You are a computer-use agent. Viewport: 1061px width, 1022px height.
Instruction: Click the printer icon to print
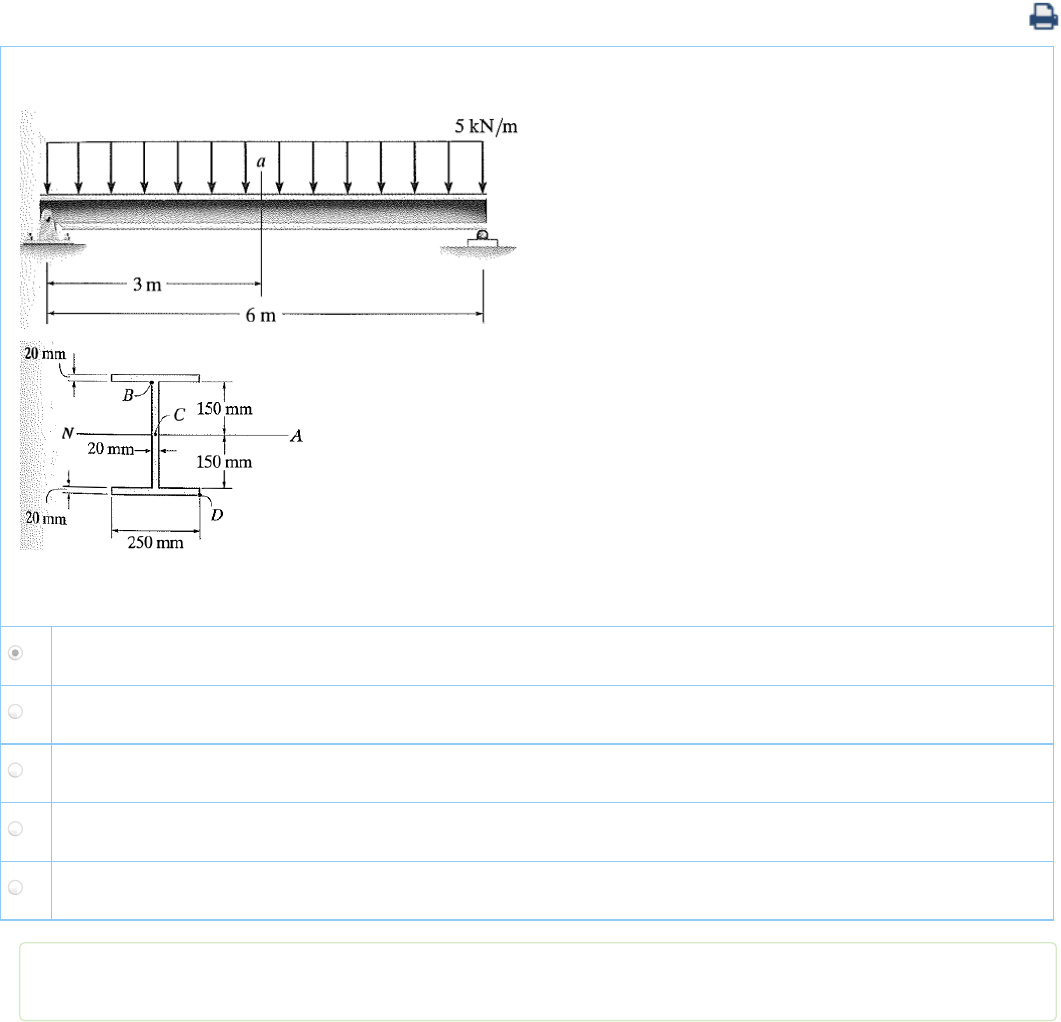pos(1043,18)
